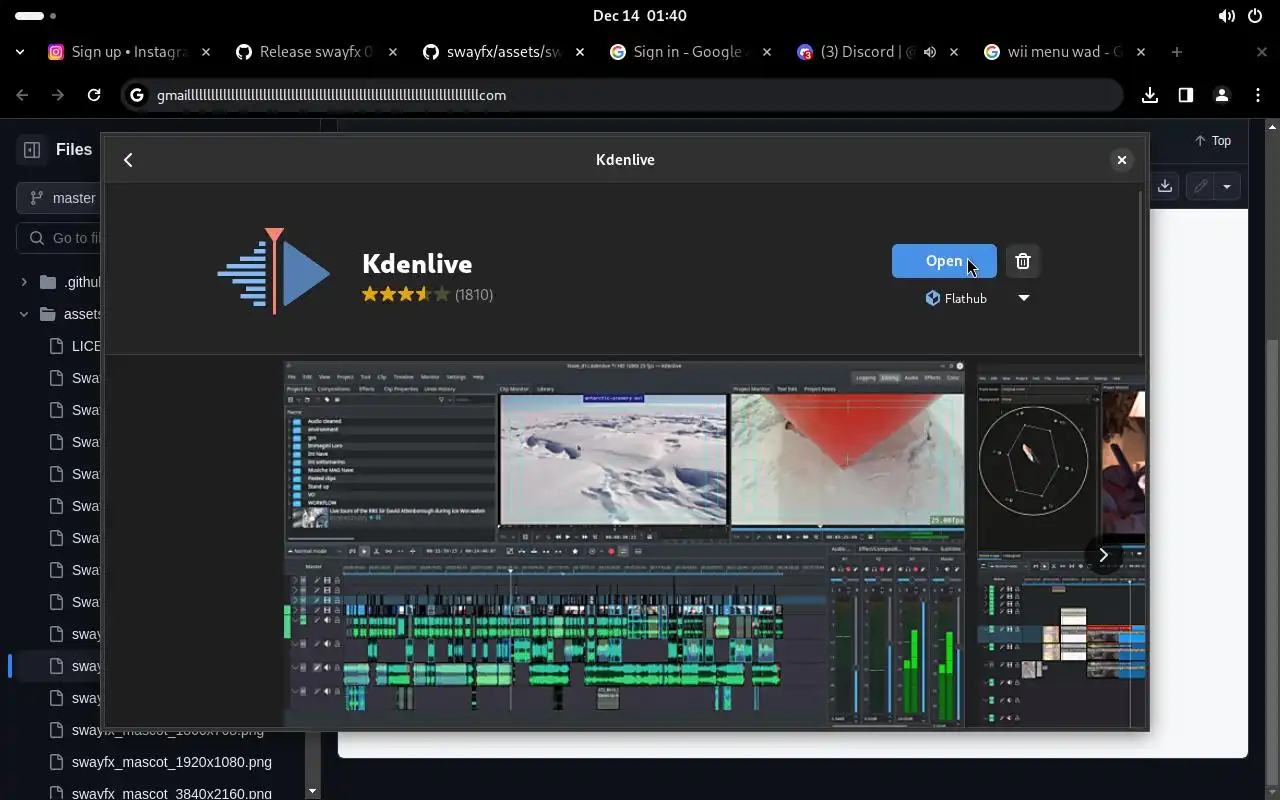Image resolution: width=1280 pixels, height=800 pixels.
Task: Open swayfx_mascot_1920x1080.png in file tree
Action: pyautogui.click(x=172, y=762)
